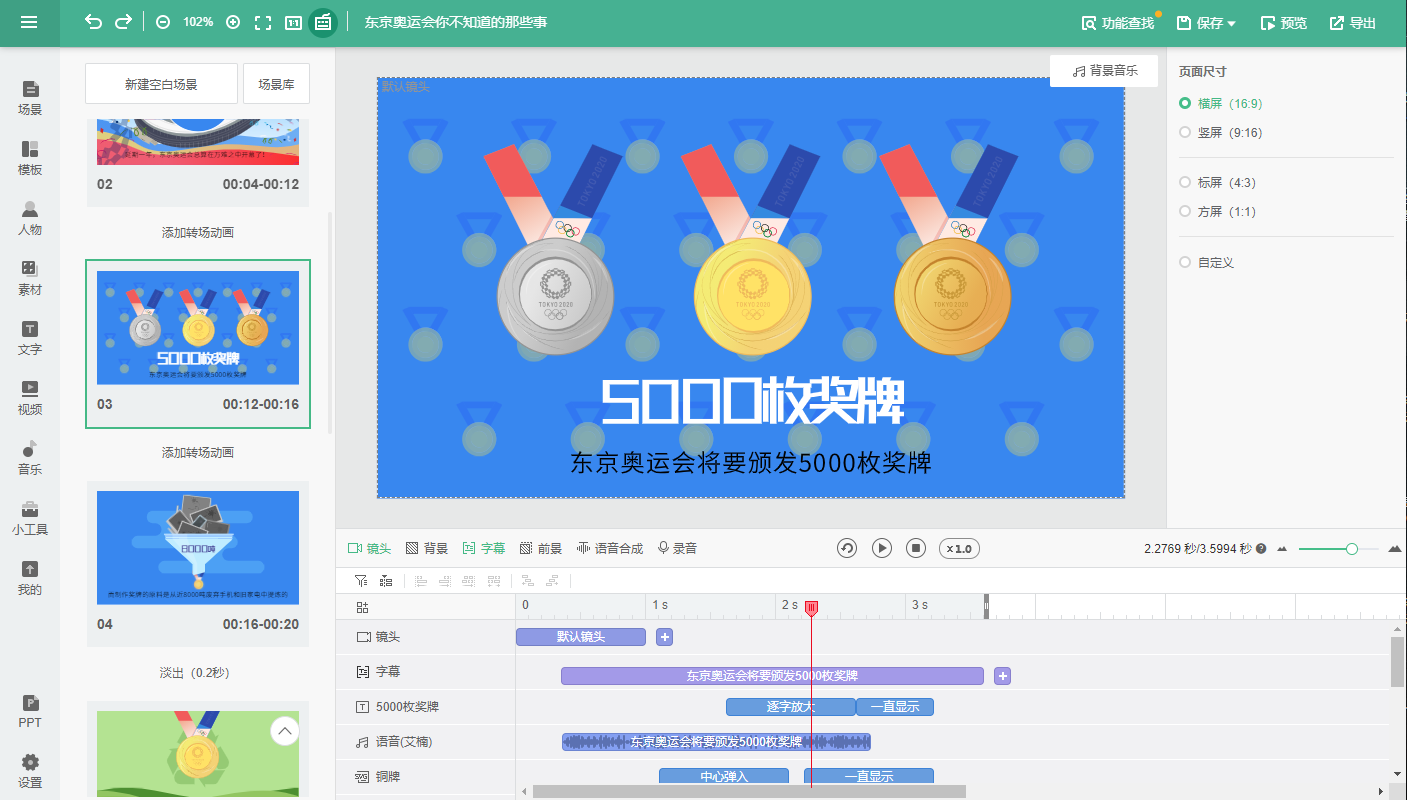Open 功能查找 search
The height and width of the screenshot is (800, 1407).
1118,23
